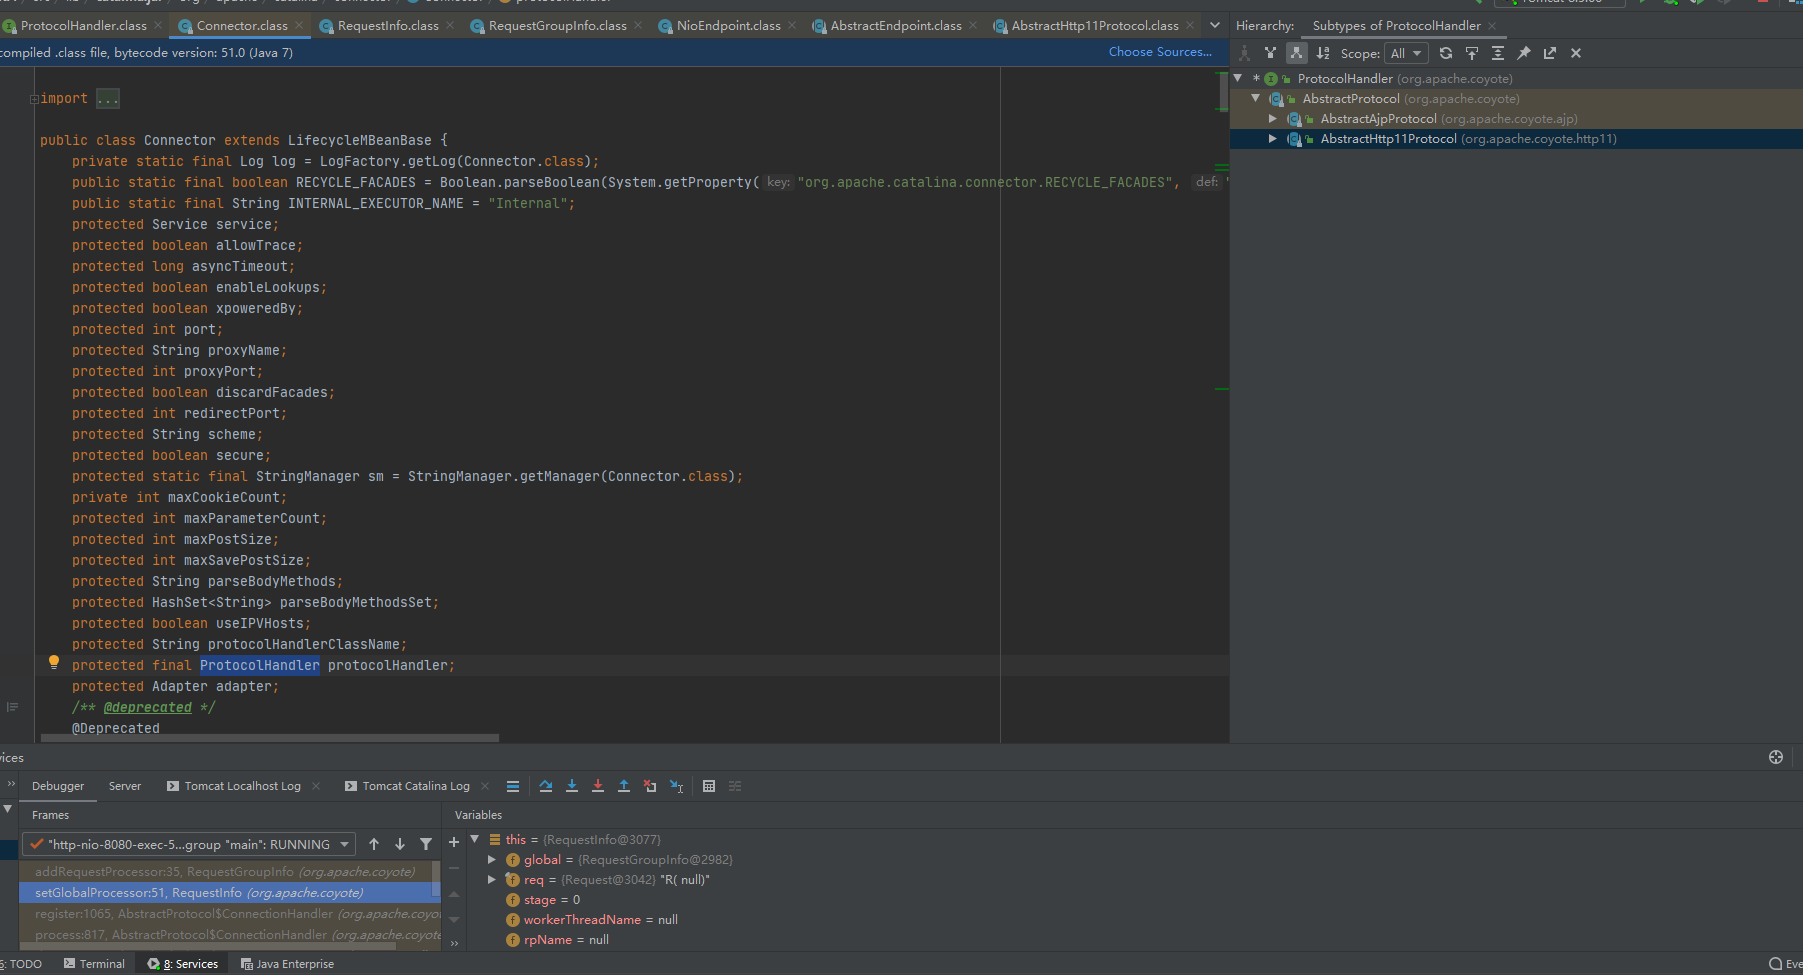Select the register:1065 frame
Screen dimensions: 1803x975
[228, 914]
